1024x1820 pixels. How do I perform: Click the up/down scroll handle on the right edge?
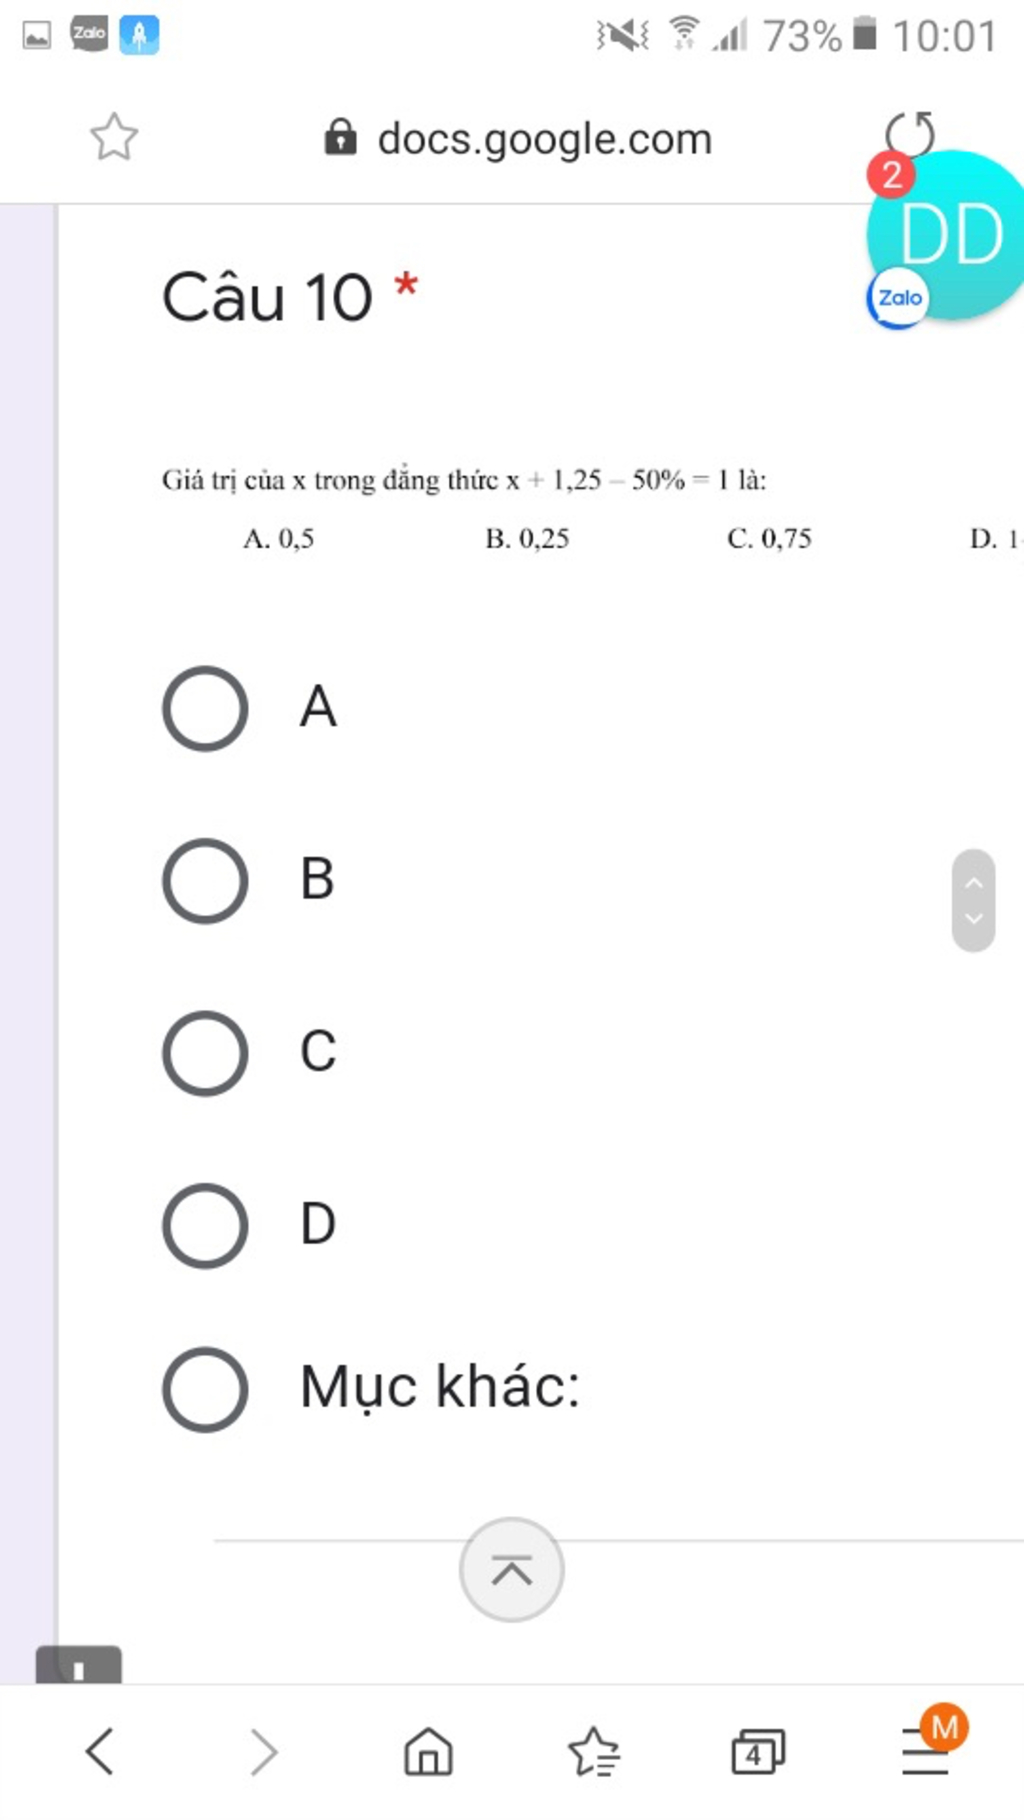point(973,900)
